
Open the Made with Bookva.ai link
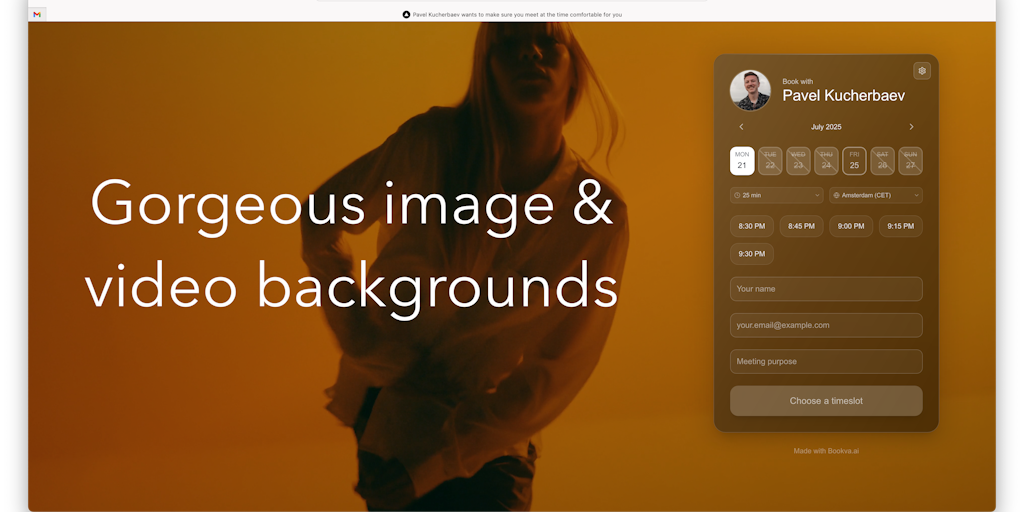pyautogui.click(x=826, y=451)
